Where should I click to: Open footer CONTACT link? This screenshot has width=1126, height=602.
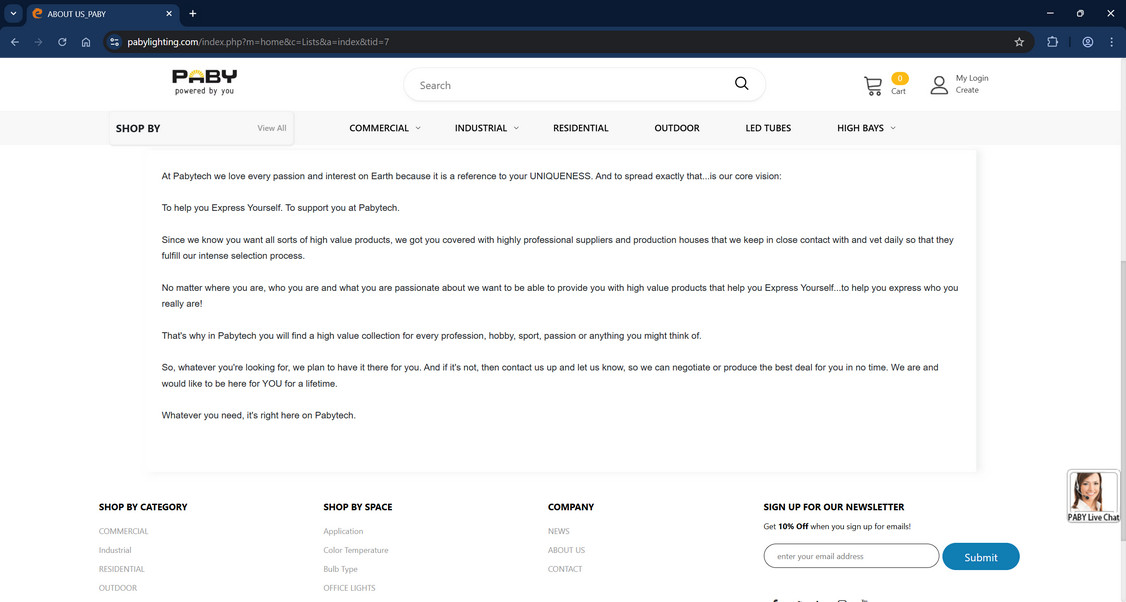point(565,569)
